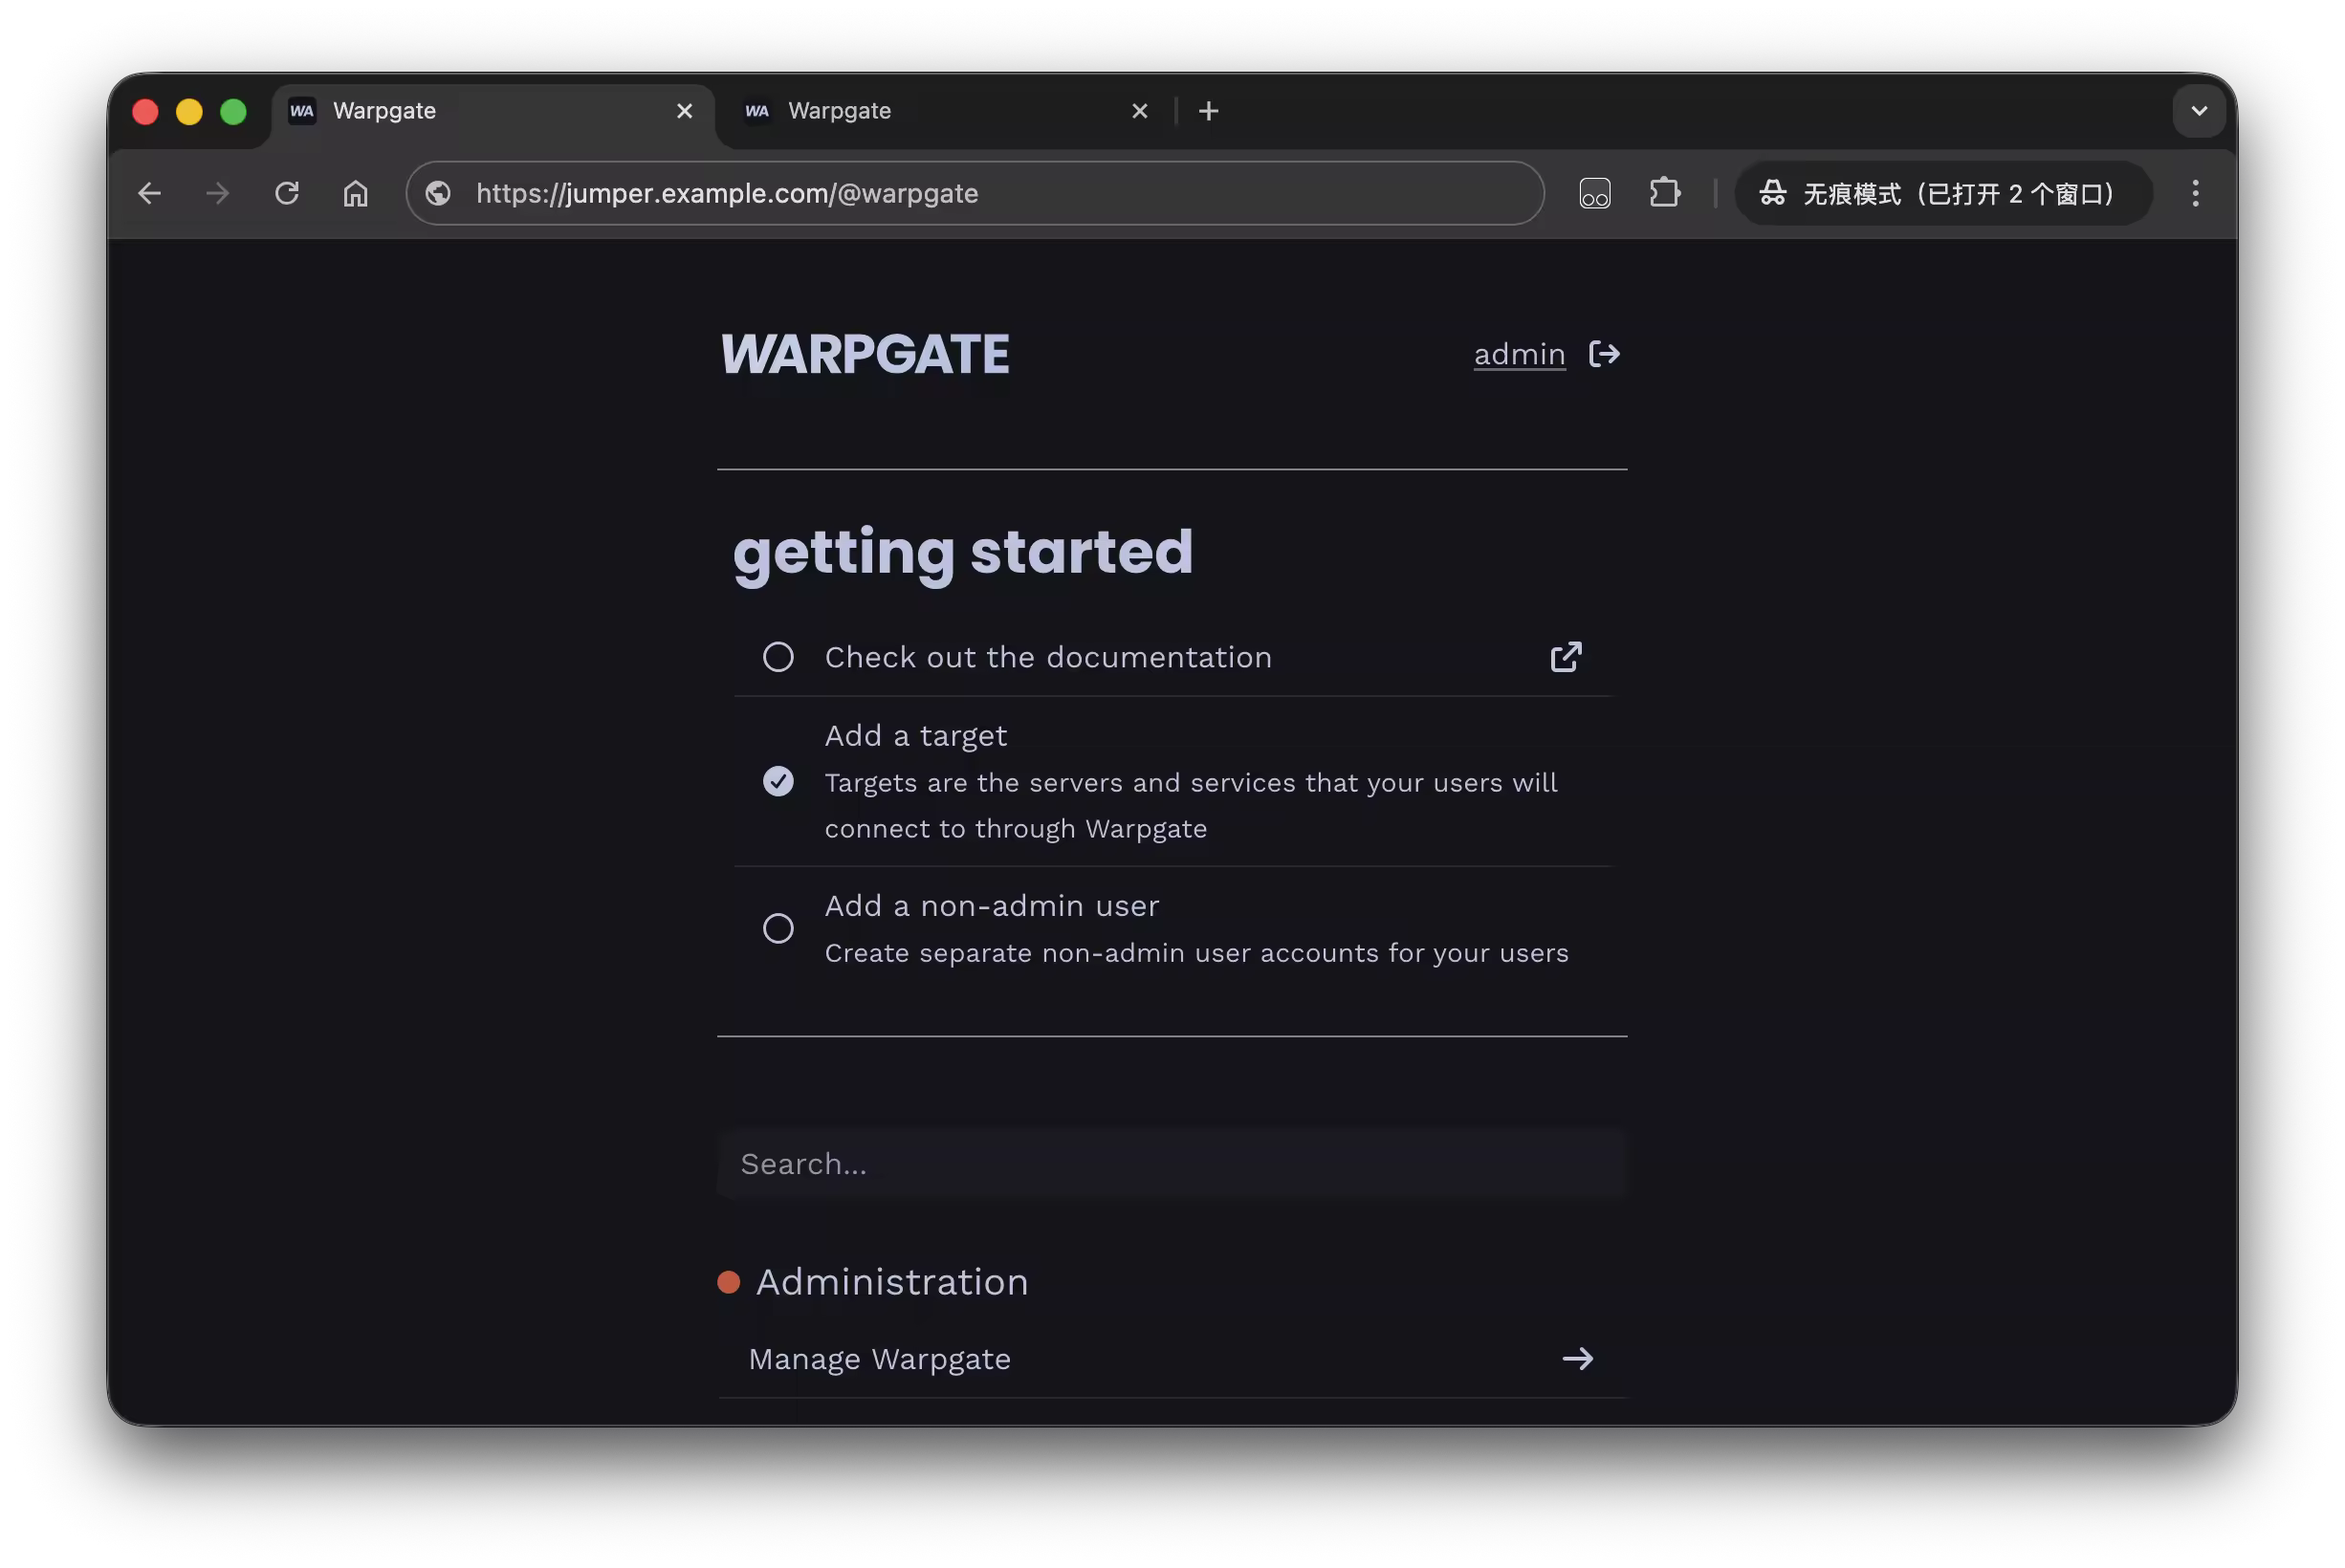Open the documentation external link icon
The image size is (2345, 1568).
pyautogui.click(x=1565, y=657)
